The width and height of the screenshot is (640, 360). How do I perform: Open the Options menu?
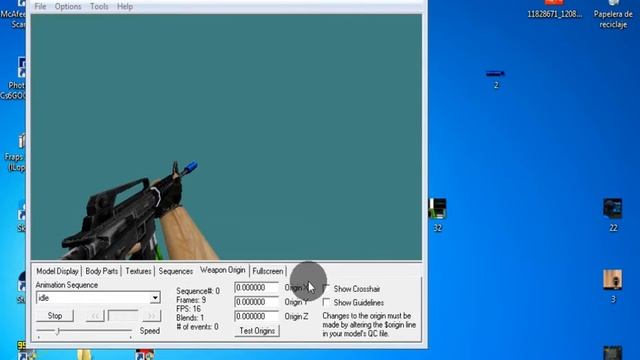(x=68, y=7)
